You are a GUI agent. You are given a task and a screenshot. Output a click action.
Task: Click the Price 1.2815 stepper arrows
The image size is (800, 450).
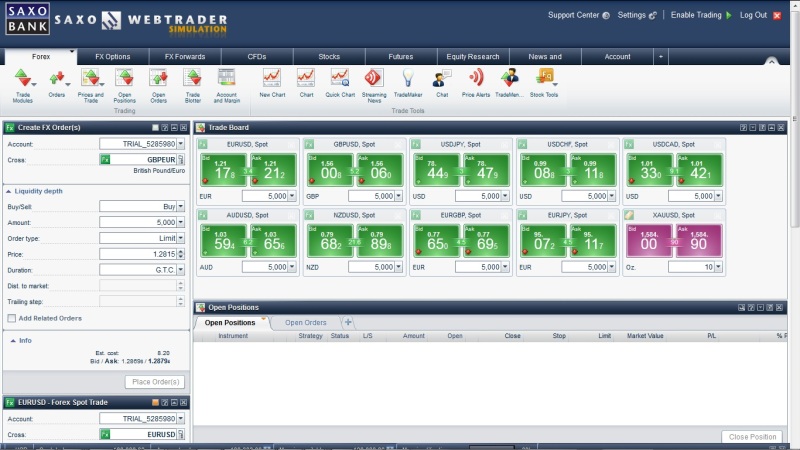click(181, 254)
